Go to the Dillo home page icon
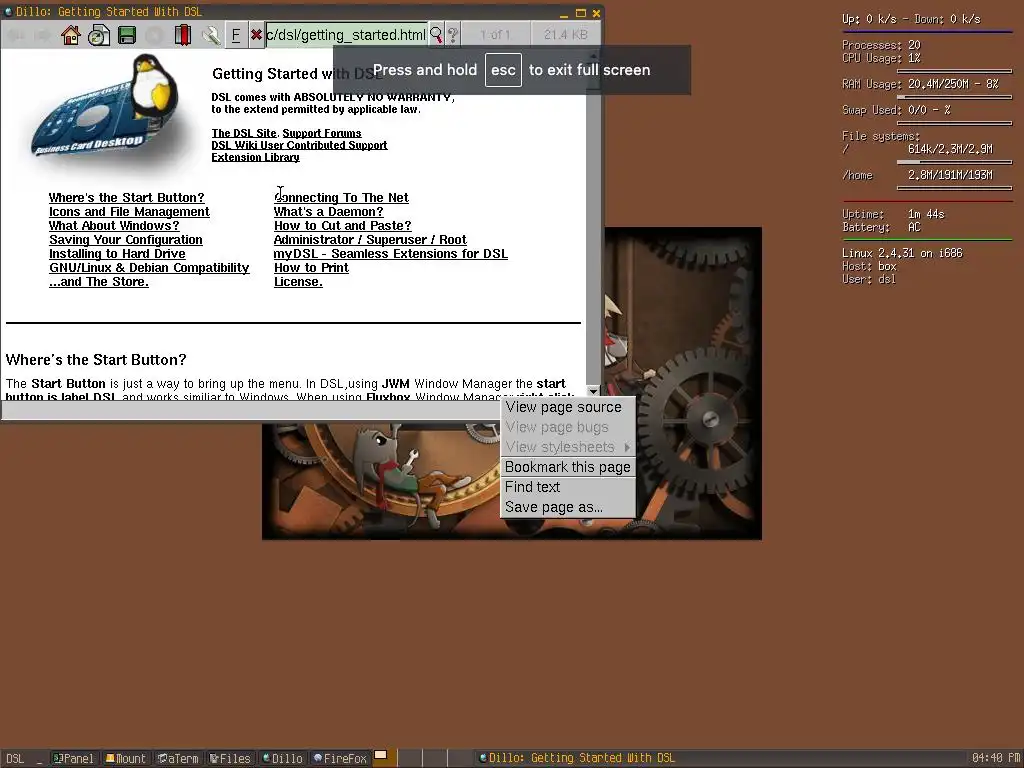 (71, 35)
